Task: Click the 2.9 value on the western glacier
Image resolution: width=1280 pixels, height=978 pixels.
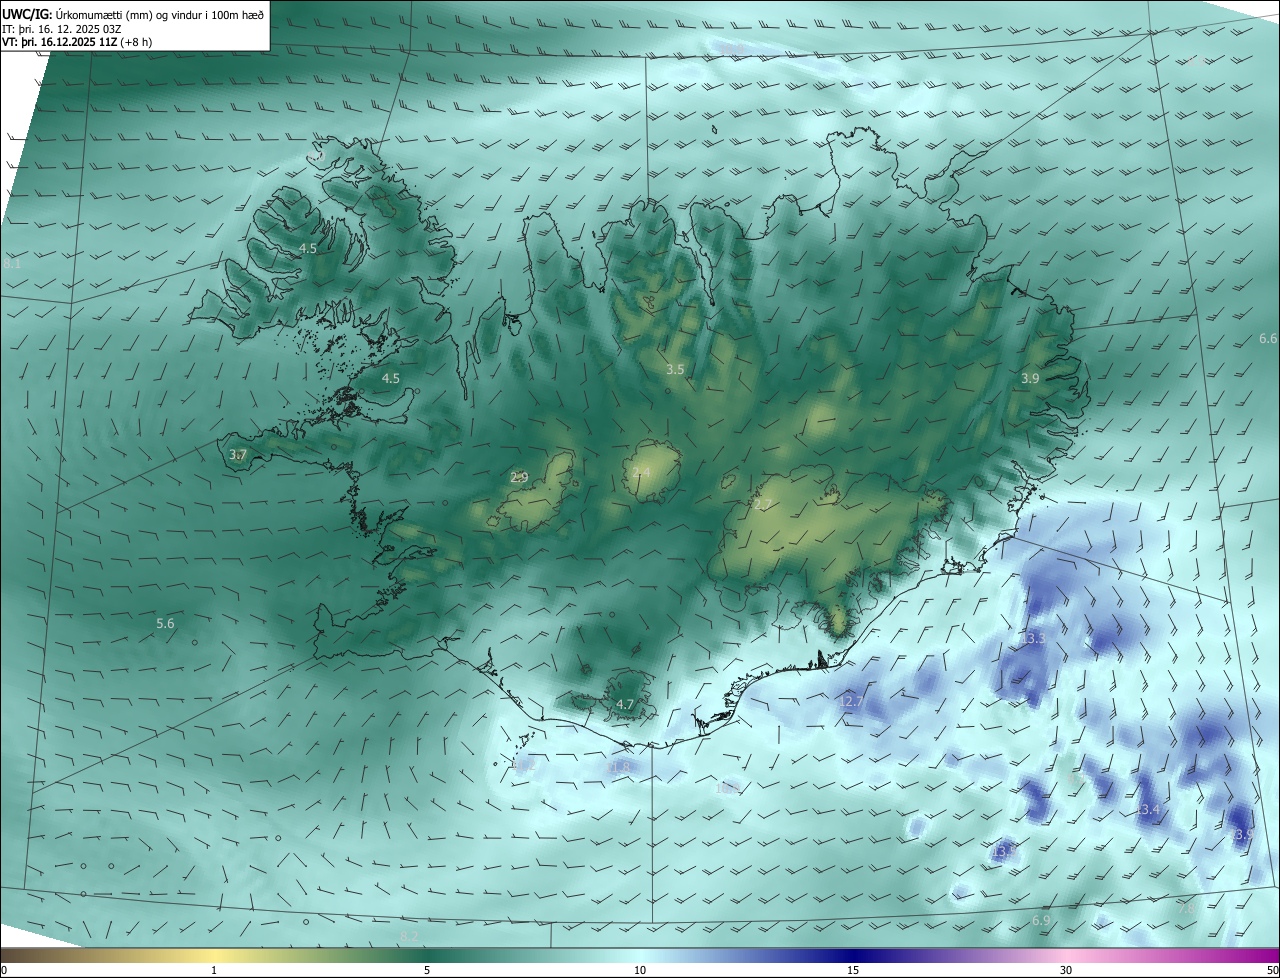Action: click(519, 478)
